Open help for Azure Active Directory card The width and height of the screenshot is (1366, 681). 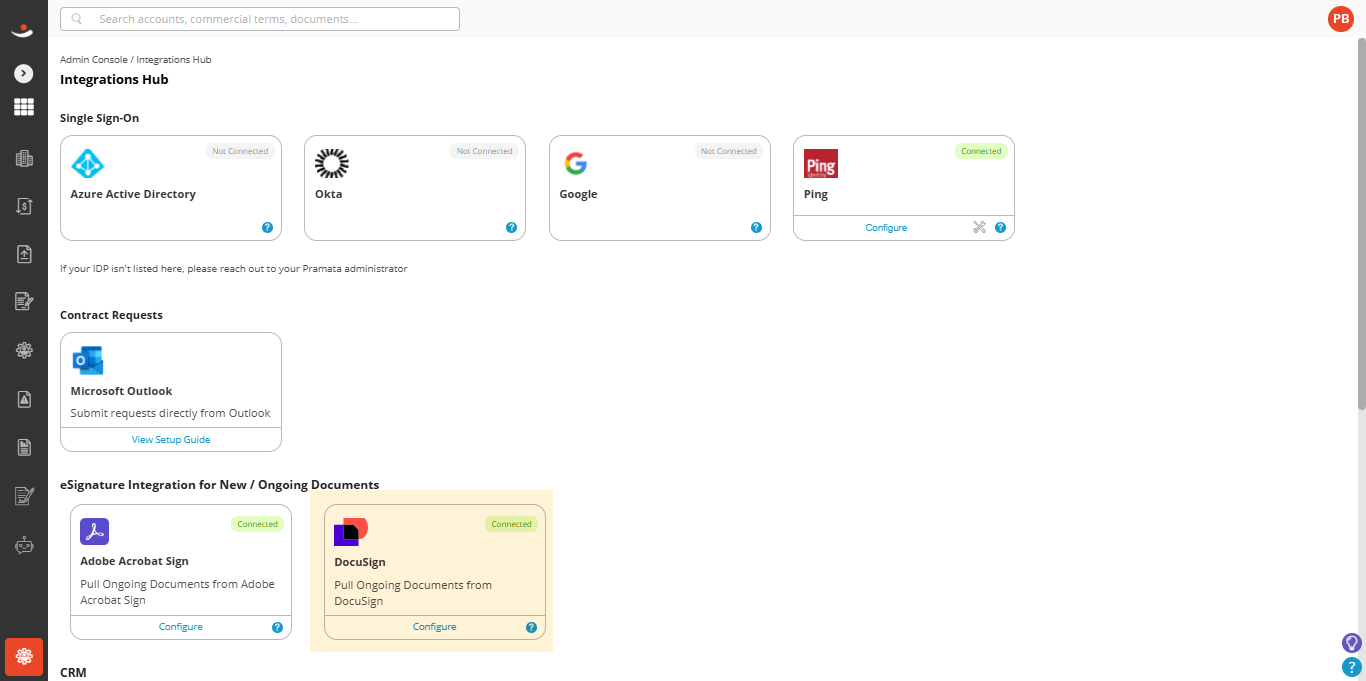pyautogui.click(x=267, y=227)
